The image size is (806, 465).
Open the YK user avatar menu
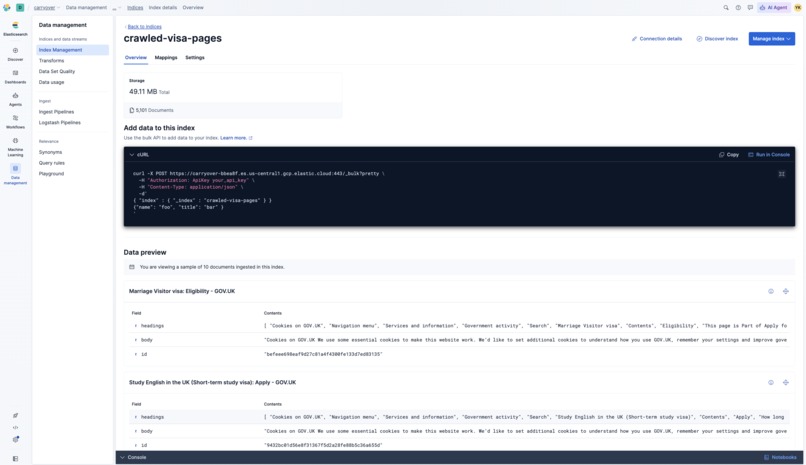[x=798, y=8]
